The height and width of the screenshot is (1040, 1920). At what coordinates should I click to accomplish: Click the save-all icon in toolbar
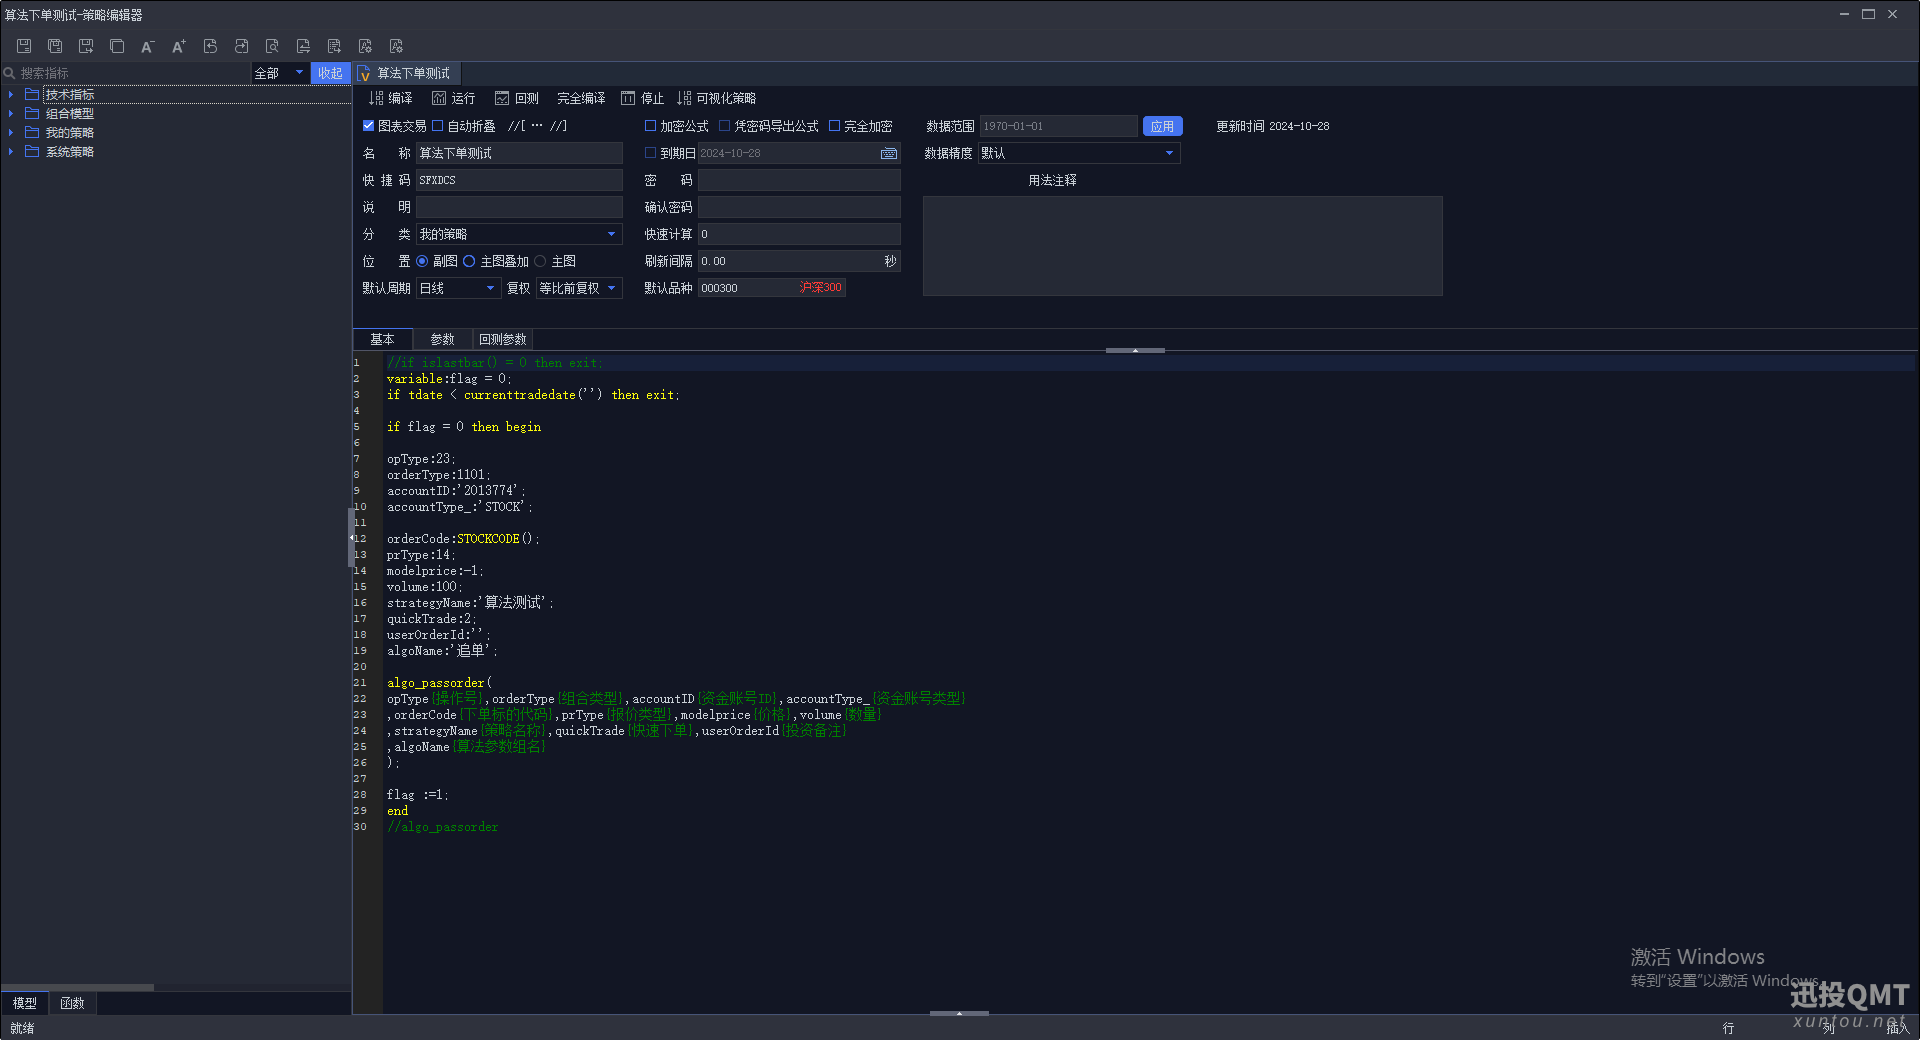[x=55, y=46]
